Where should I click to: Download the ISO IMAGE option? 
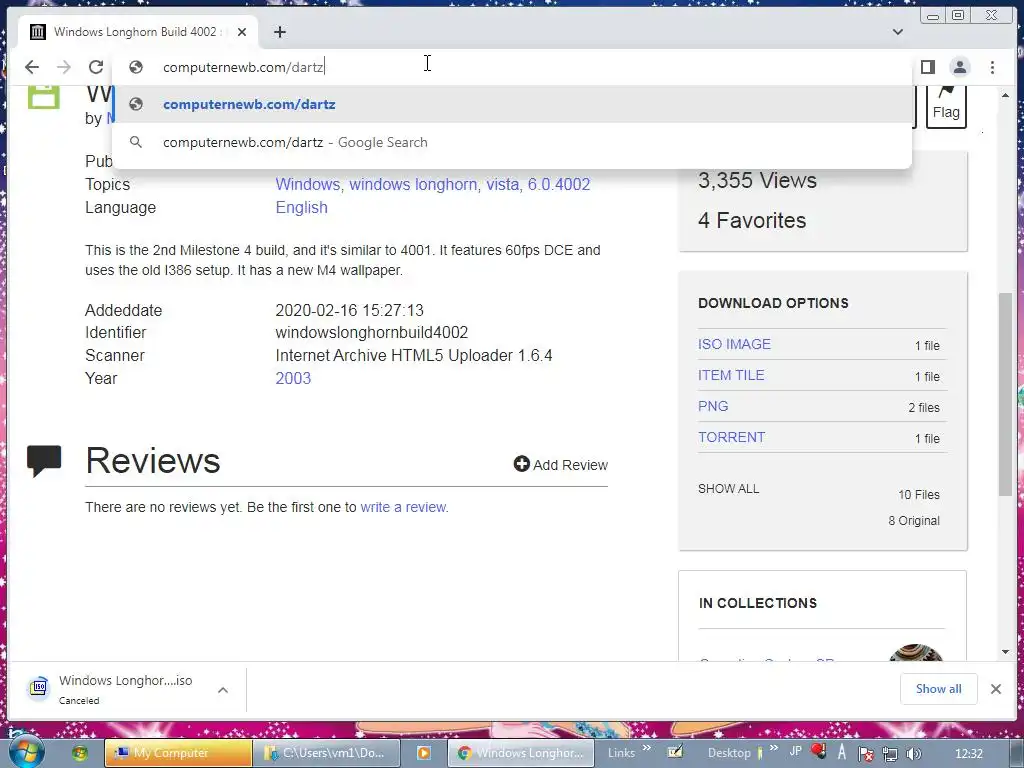pos(734,344)
